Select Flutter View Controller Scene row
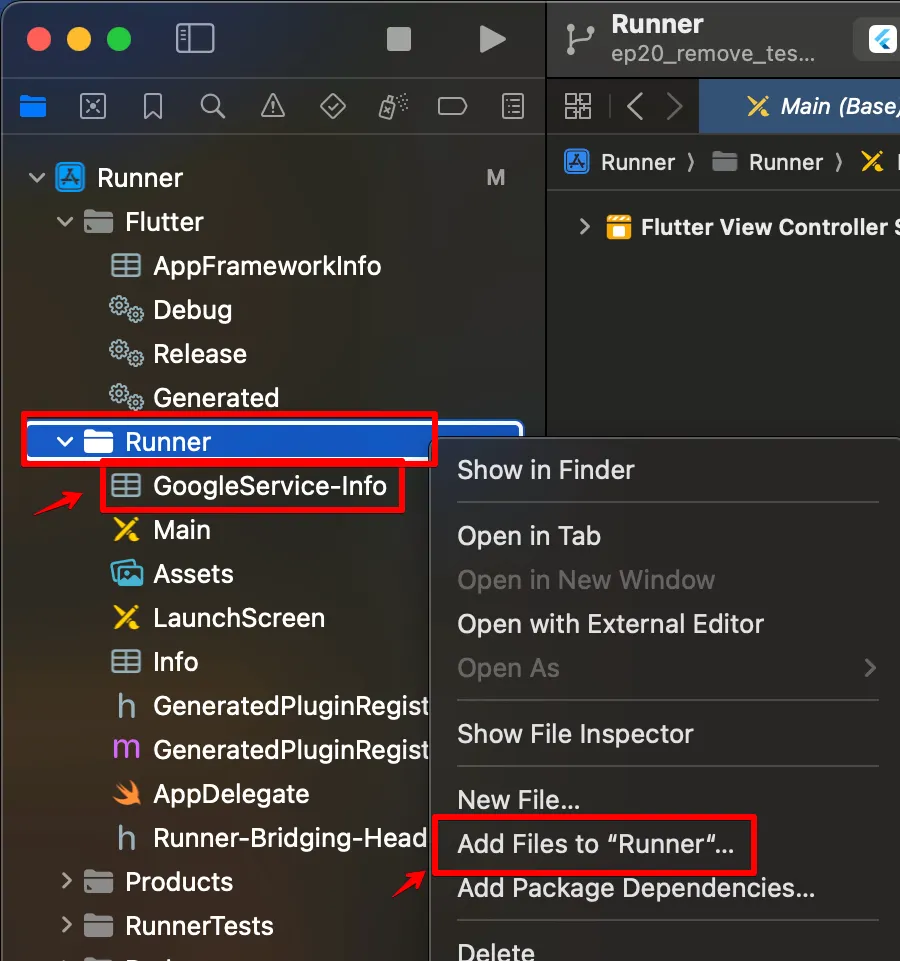900x961 pixels. 752,227
